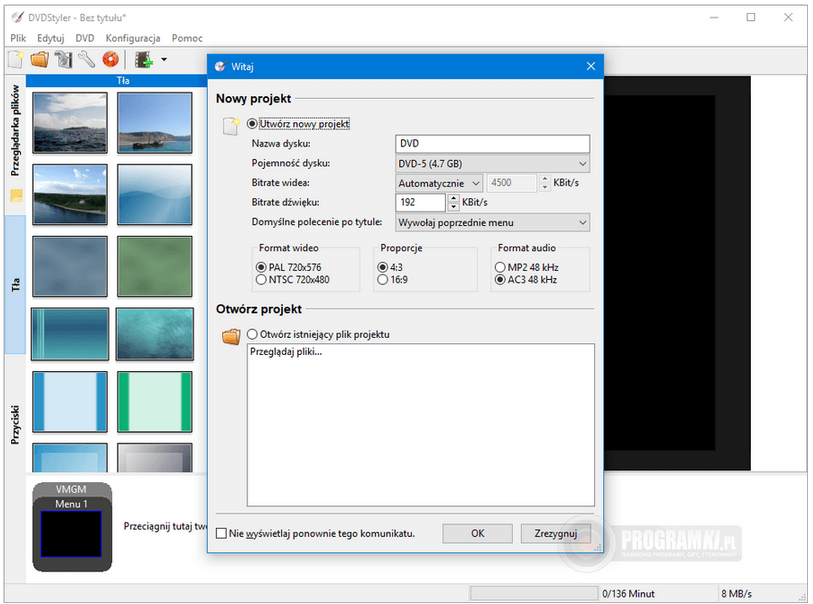This screenshot has height=604, width=813.
Task: Open Domyślne polecenie po tytule dropdown
Action: [x=492, y=222]
